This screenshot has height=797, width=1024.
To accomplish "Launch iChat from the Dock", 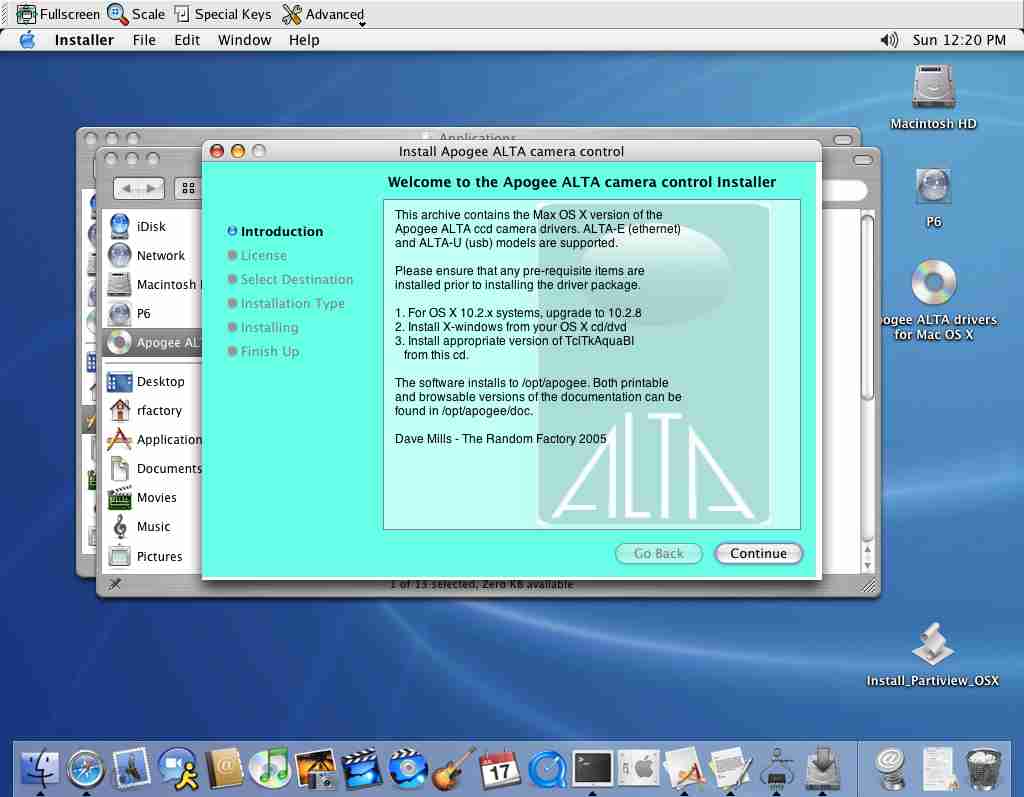I will 178,768.
